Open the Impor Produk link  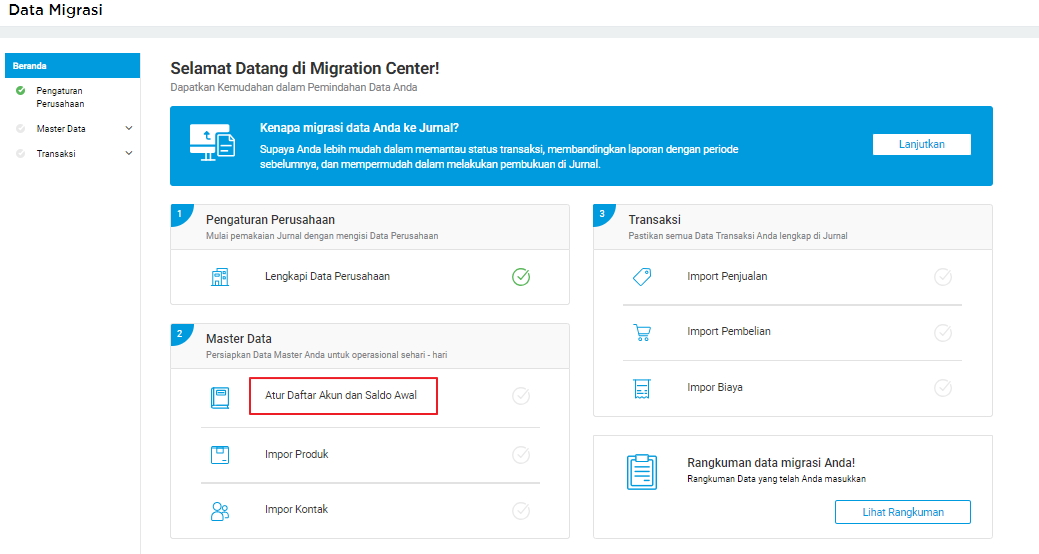[x=296, y=454]
